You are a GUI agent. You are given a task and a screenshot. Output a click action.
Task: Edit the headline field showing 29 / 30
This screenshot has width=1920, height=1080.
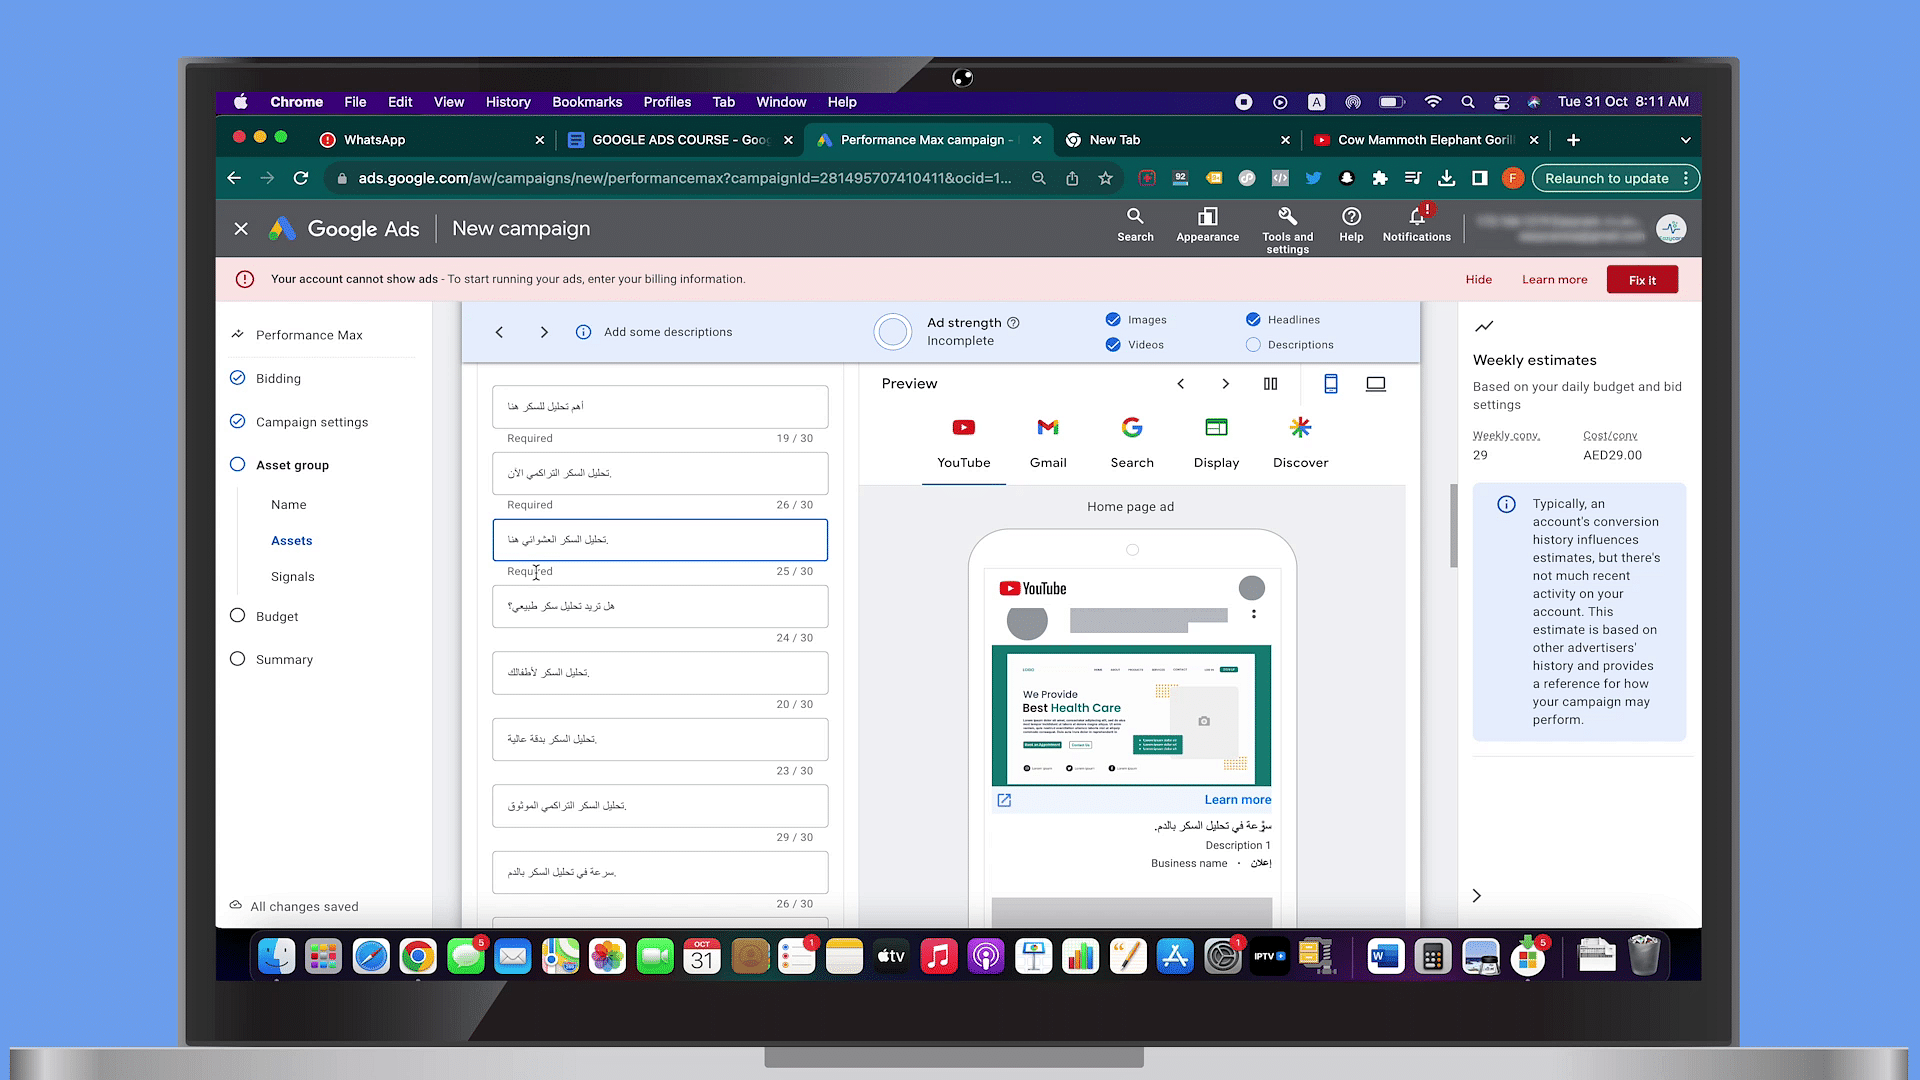(x=660, y=806)
